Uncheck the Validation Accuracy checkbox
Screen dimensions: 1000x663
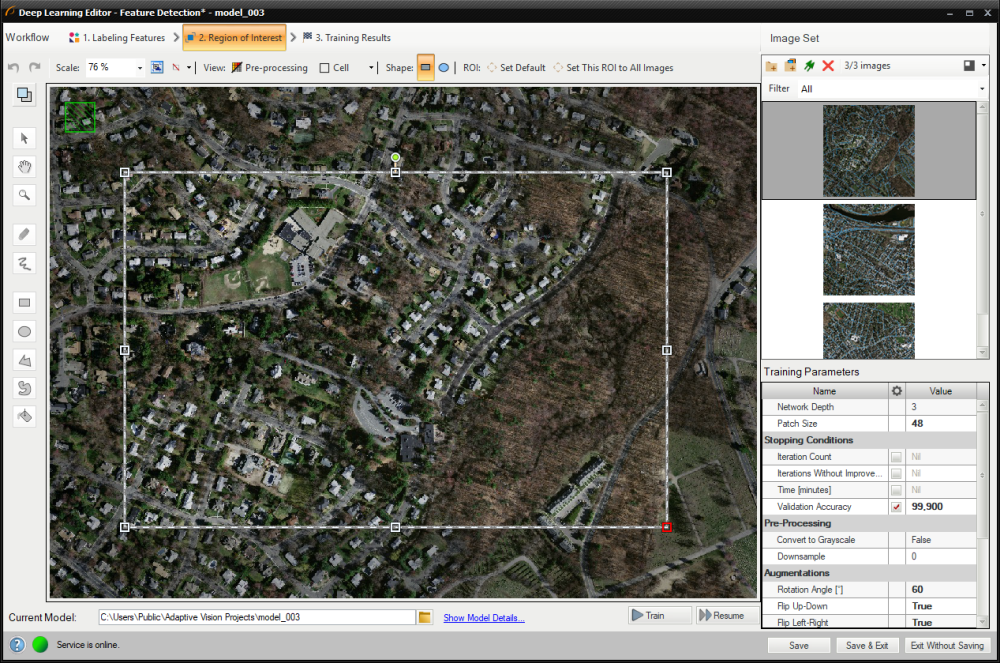pos(896,507)
